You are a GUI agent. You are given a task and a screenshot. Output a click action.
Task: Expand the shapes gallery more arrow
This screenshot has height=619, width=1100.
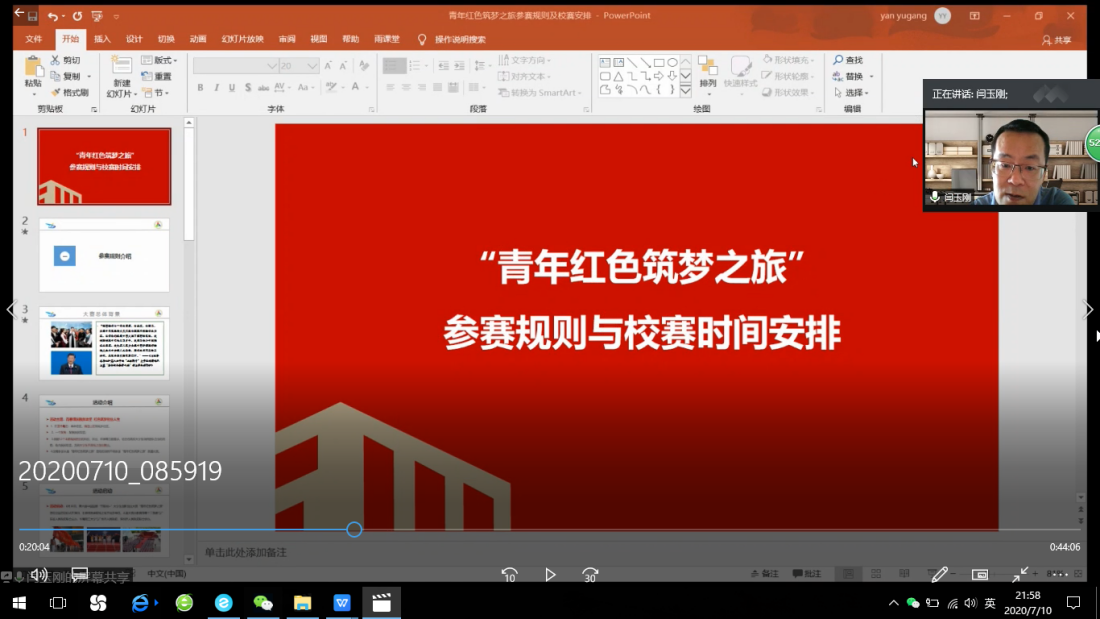[686, 91]
